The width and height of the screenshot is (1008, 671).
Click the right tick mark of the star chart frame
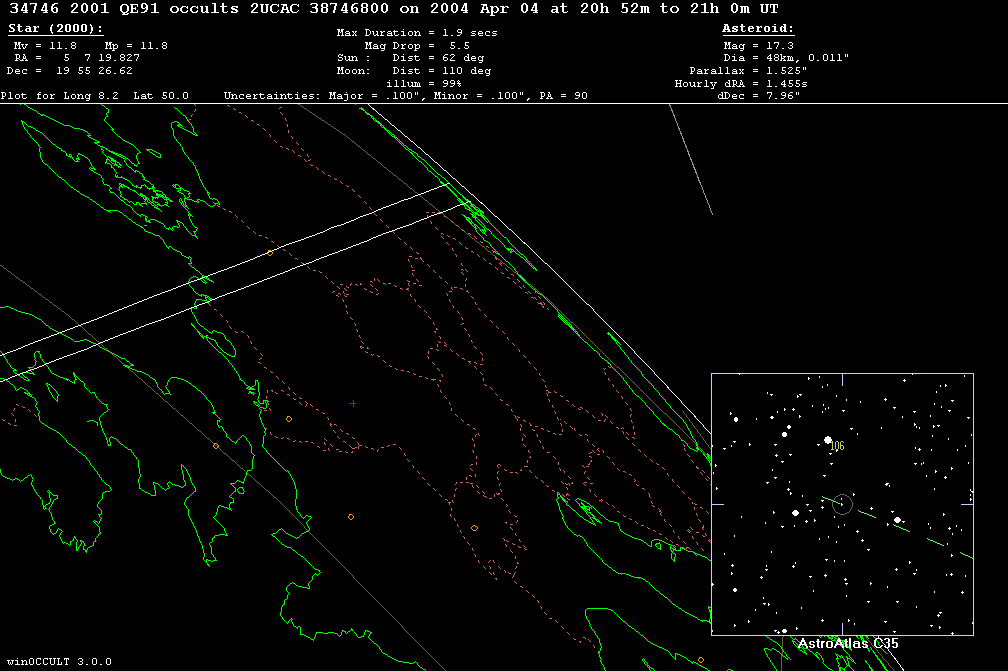click(x=968, y=504)
